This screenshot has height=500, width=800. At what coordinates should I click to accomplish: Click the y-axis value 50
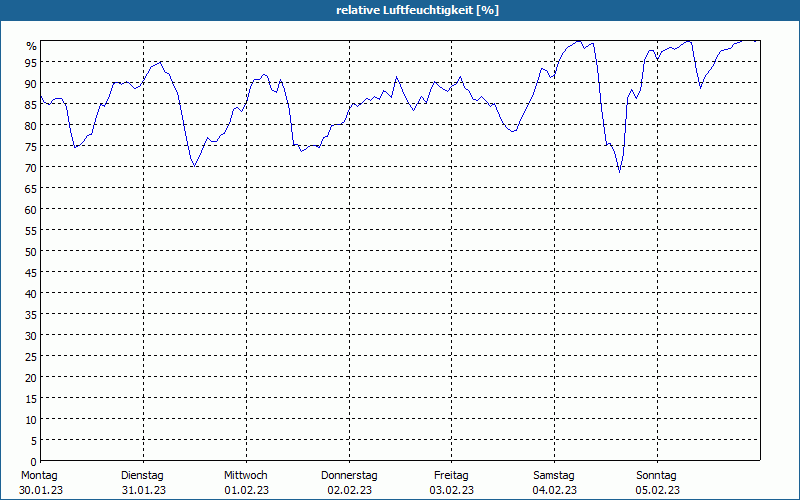31,252
